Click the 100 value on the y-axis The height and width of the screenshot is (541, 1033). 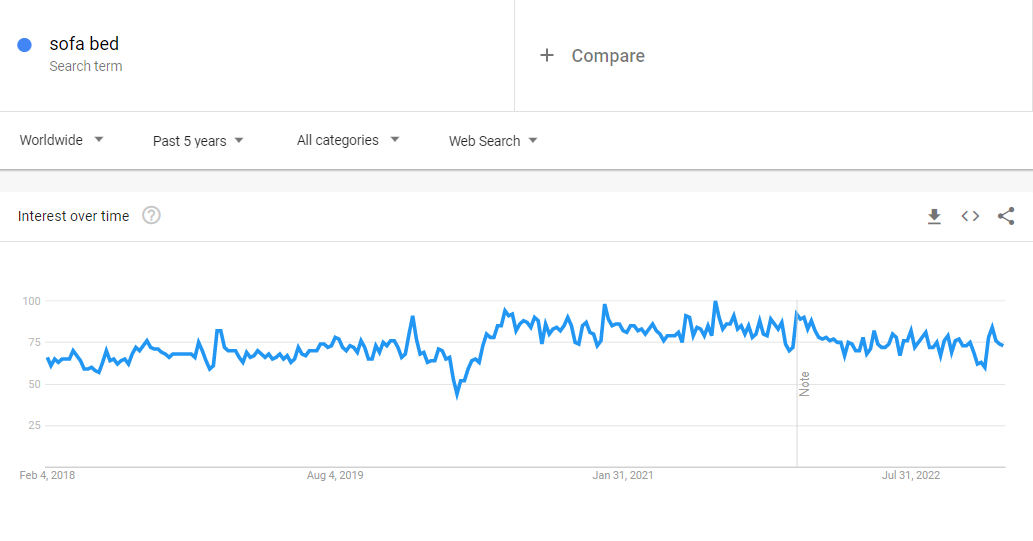(x=31, y=301)
